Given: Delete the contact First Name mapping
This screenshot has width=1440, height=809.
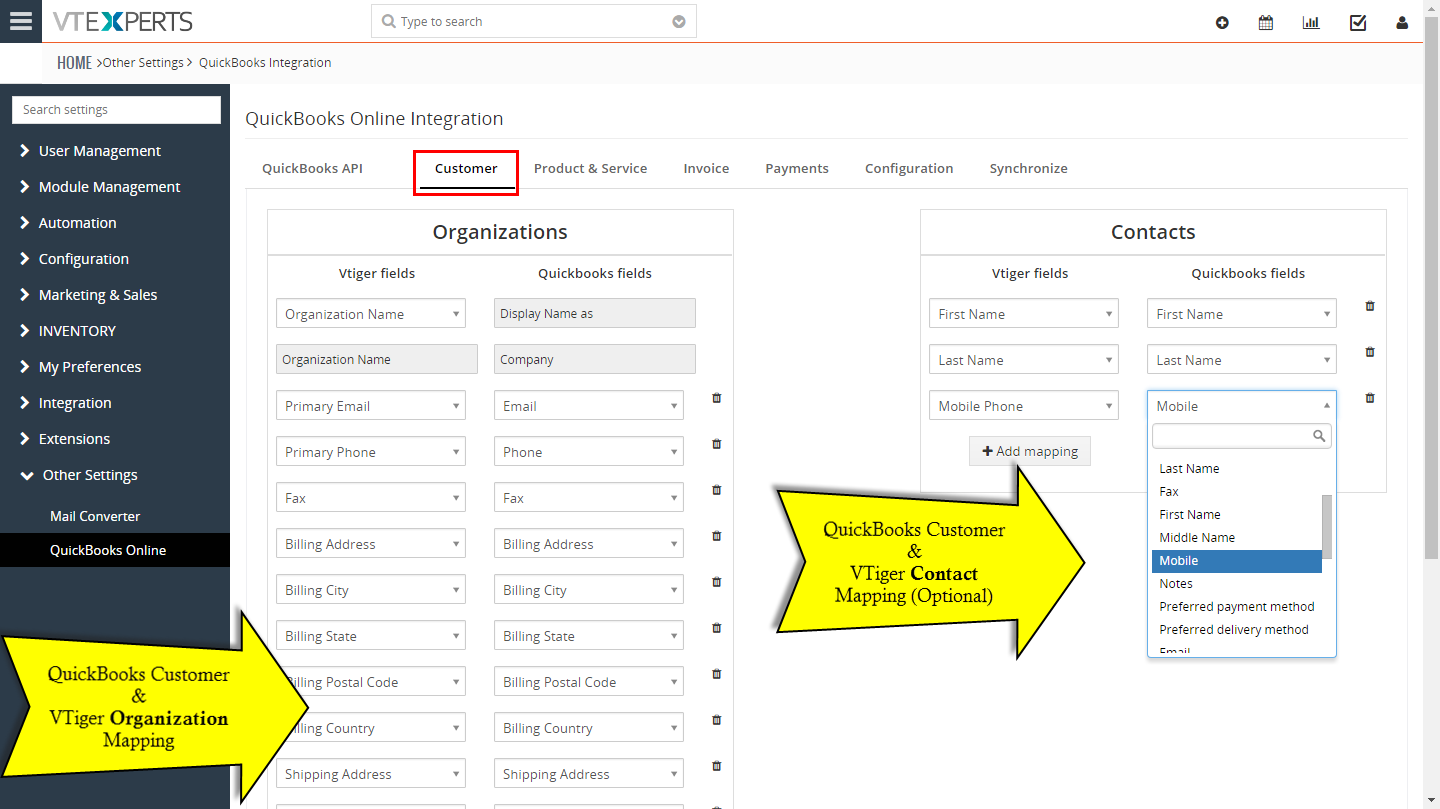Looking at the screenshot, I should pyautogui.click(x=1370, y=306).
